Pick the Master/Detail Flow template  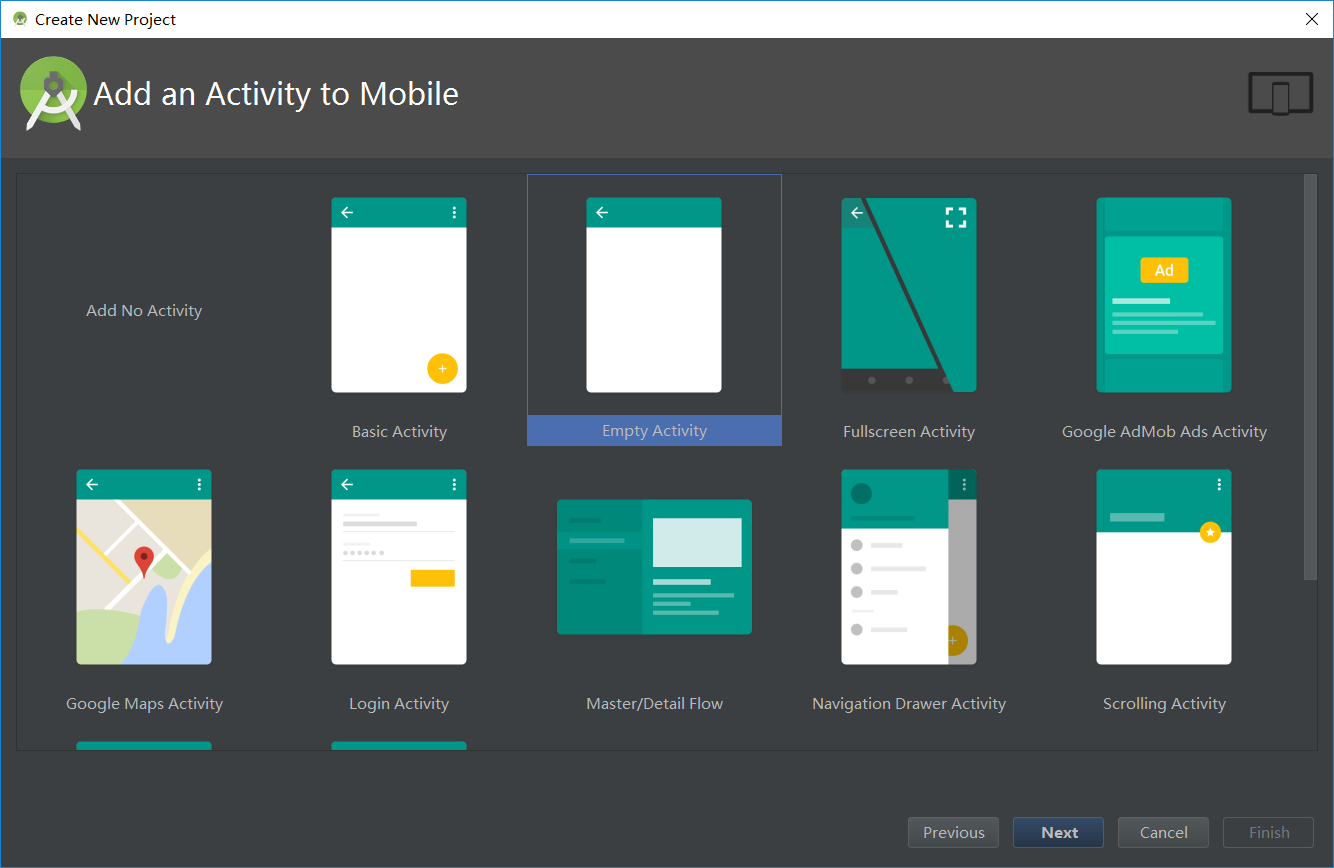[654, 567]
